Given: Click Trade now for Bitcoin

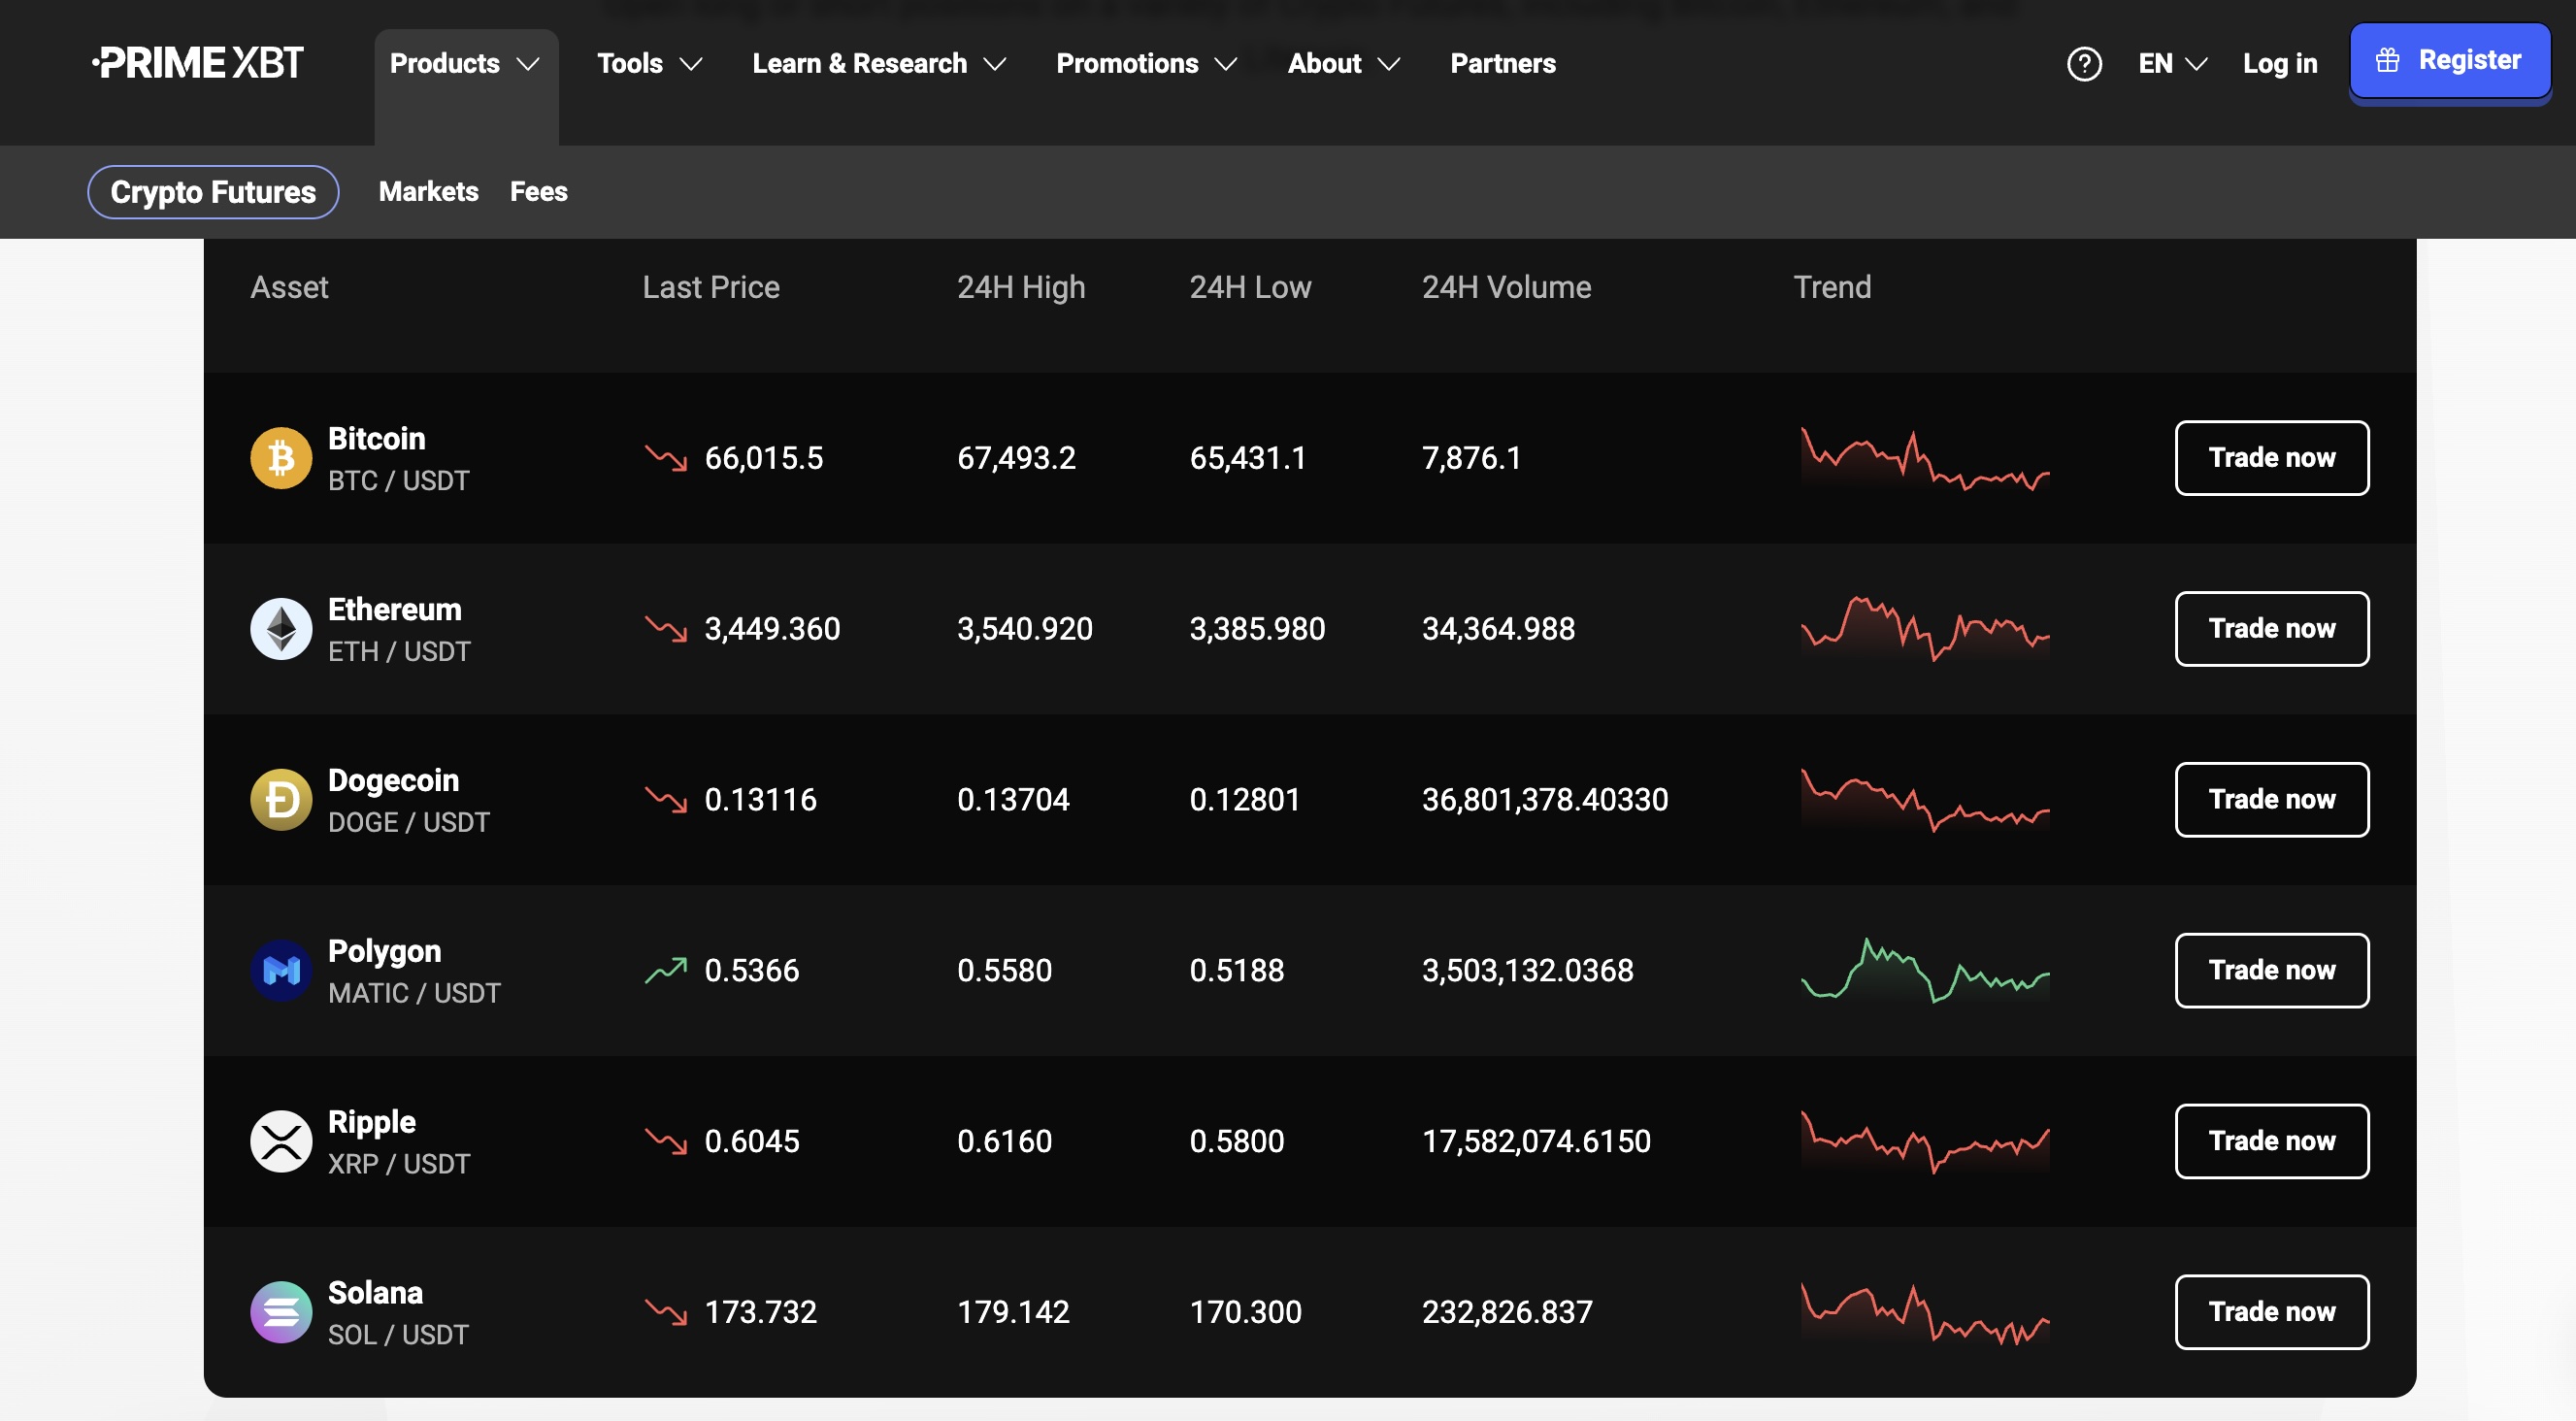Looking at the screenshot, I should point(2271,458).
